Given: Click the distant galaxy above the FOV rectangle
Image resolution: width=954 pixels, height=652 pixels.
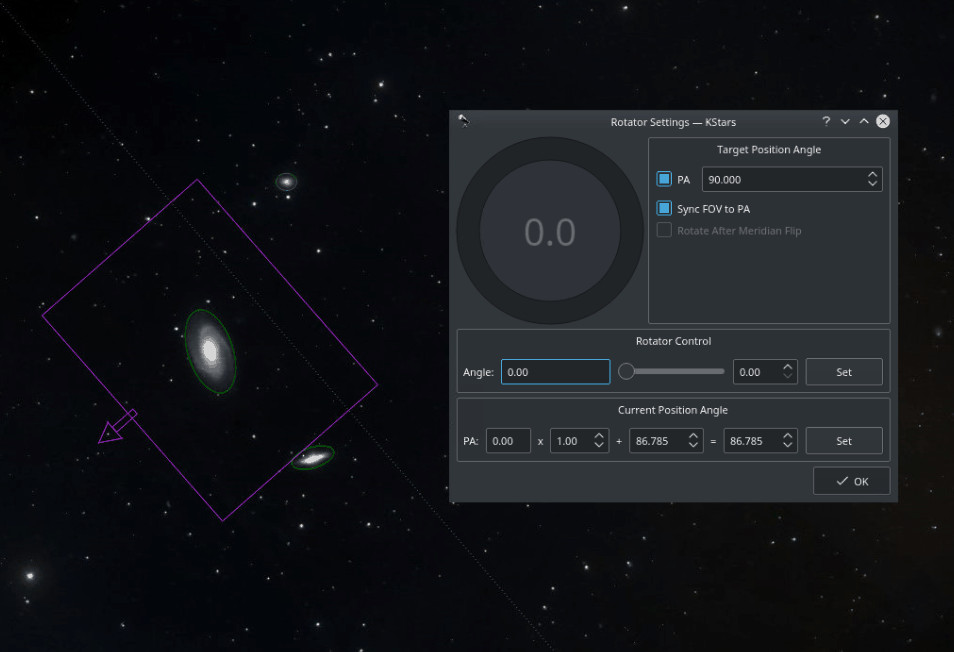Looking at the screenshot, I should 286,181.
